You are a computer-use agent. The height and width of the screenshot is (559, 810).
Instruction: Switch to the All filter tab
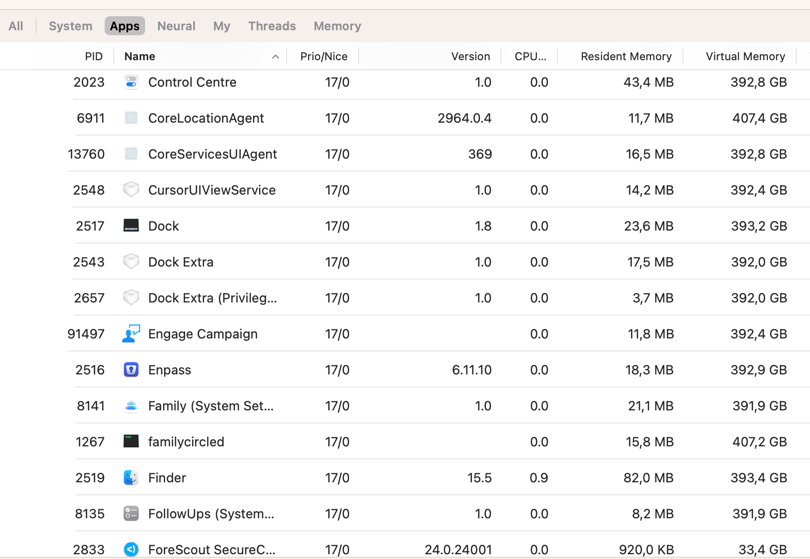tap(16, 26)
